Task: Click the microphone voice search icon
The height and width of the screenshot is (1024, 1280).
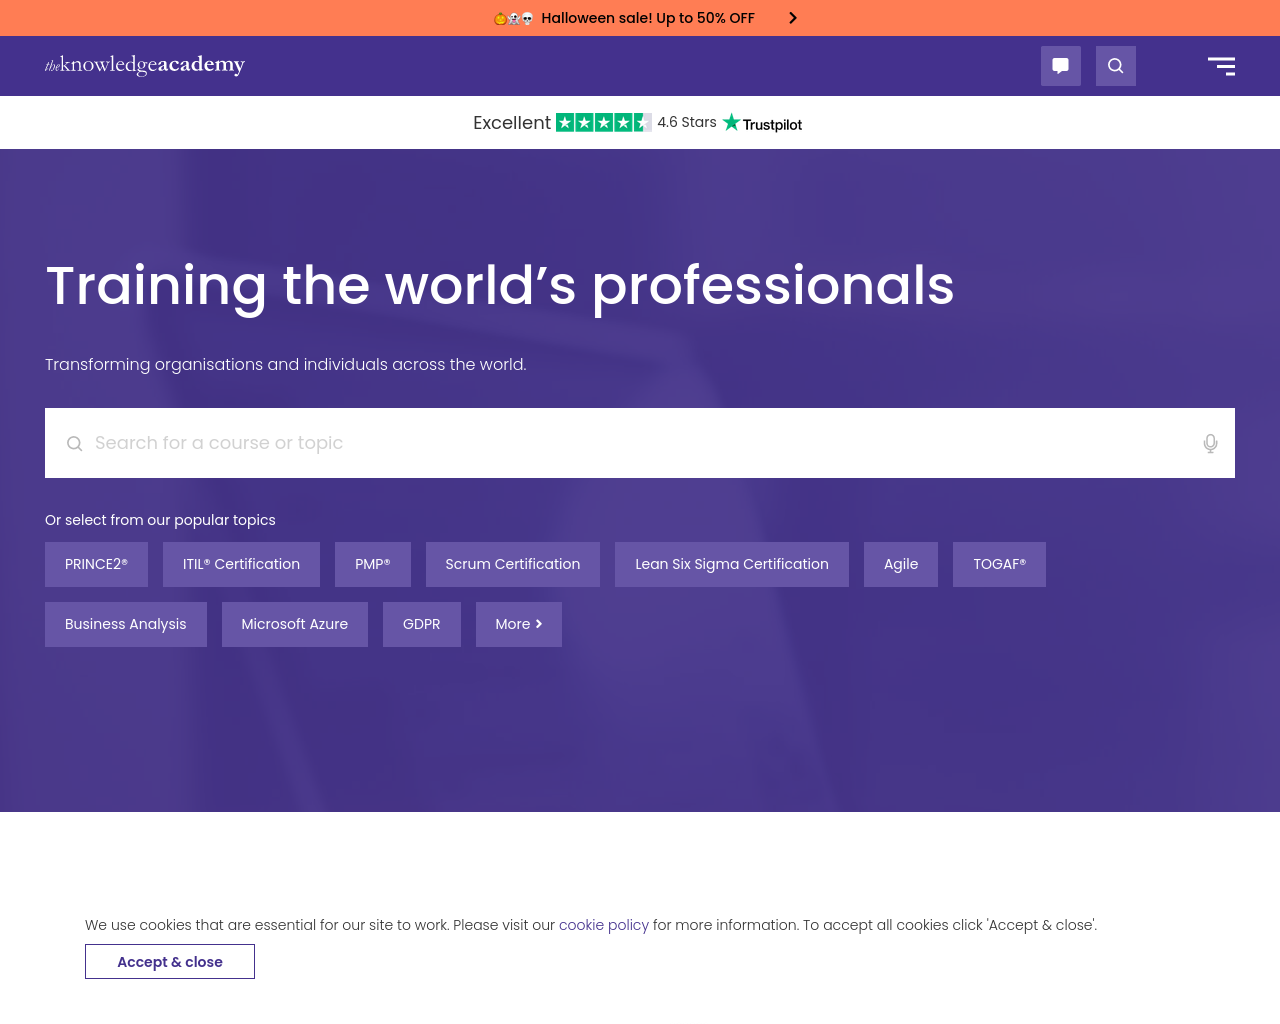Action: (x=1210, y=443)
